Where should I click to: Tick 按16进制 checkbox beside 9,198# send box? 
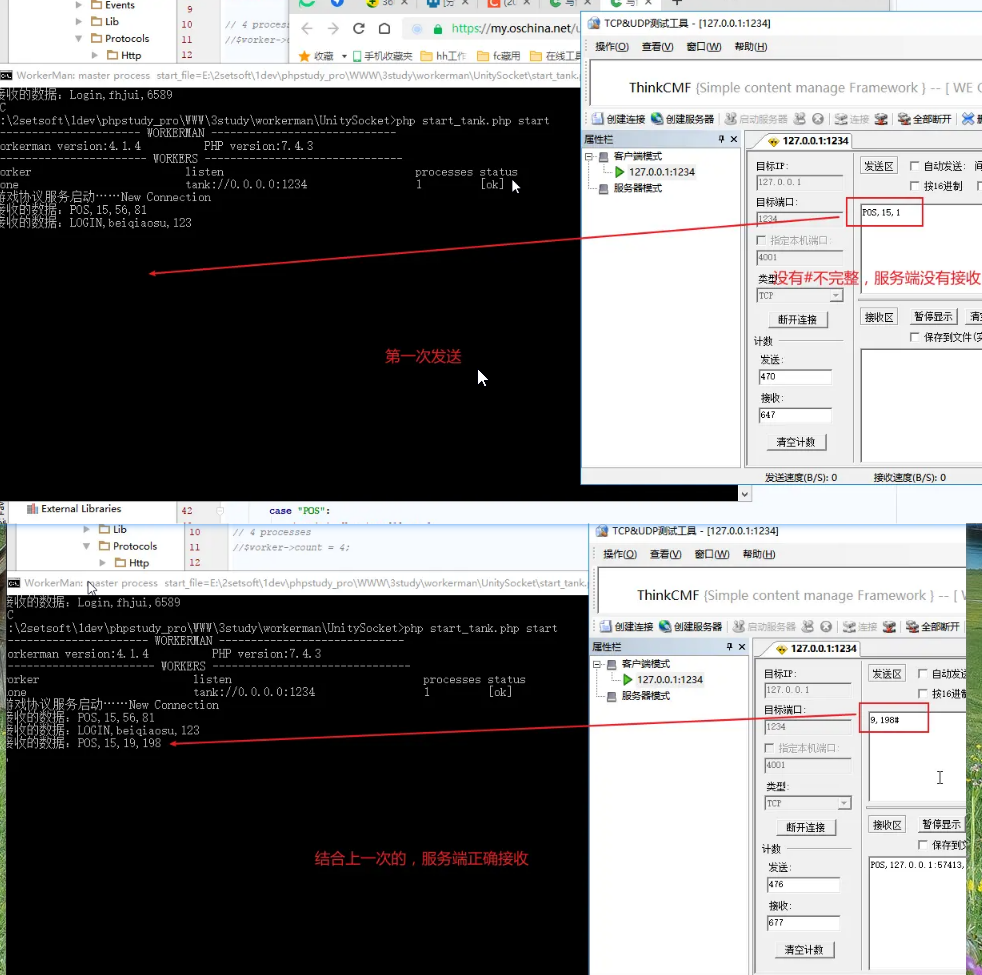923,694
